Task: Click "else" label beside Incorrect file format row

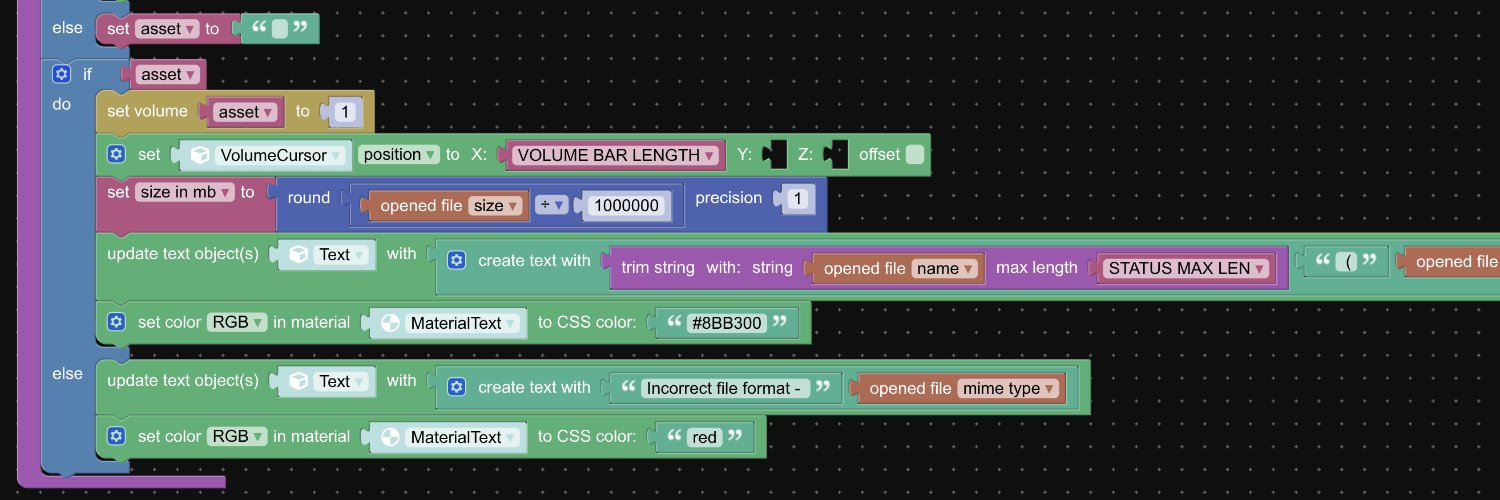Action: coord(68,374)
